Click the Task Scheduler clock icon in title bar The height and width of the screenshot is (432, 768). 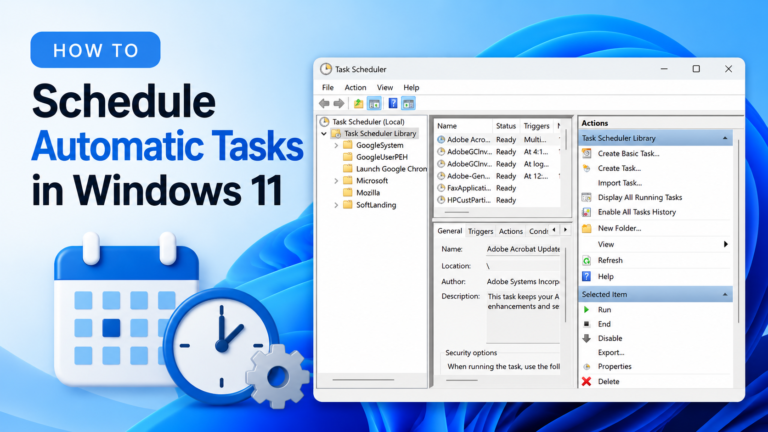(x=326, y=69)
